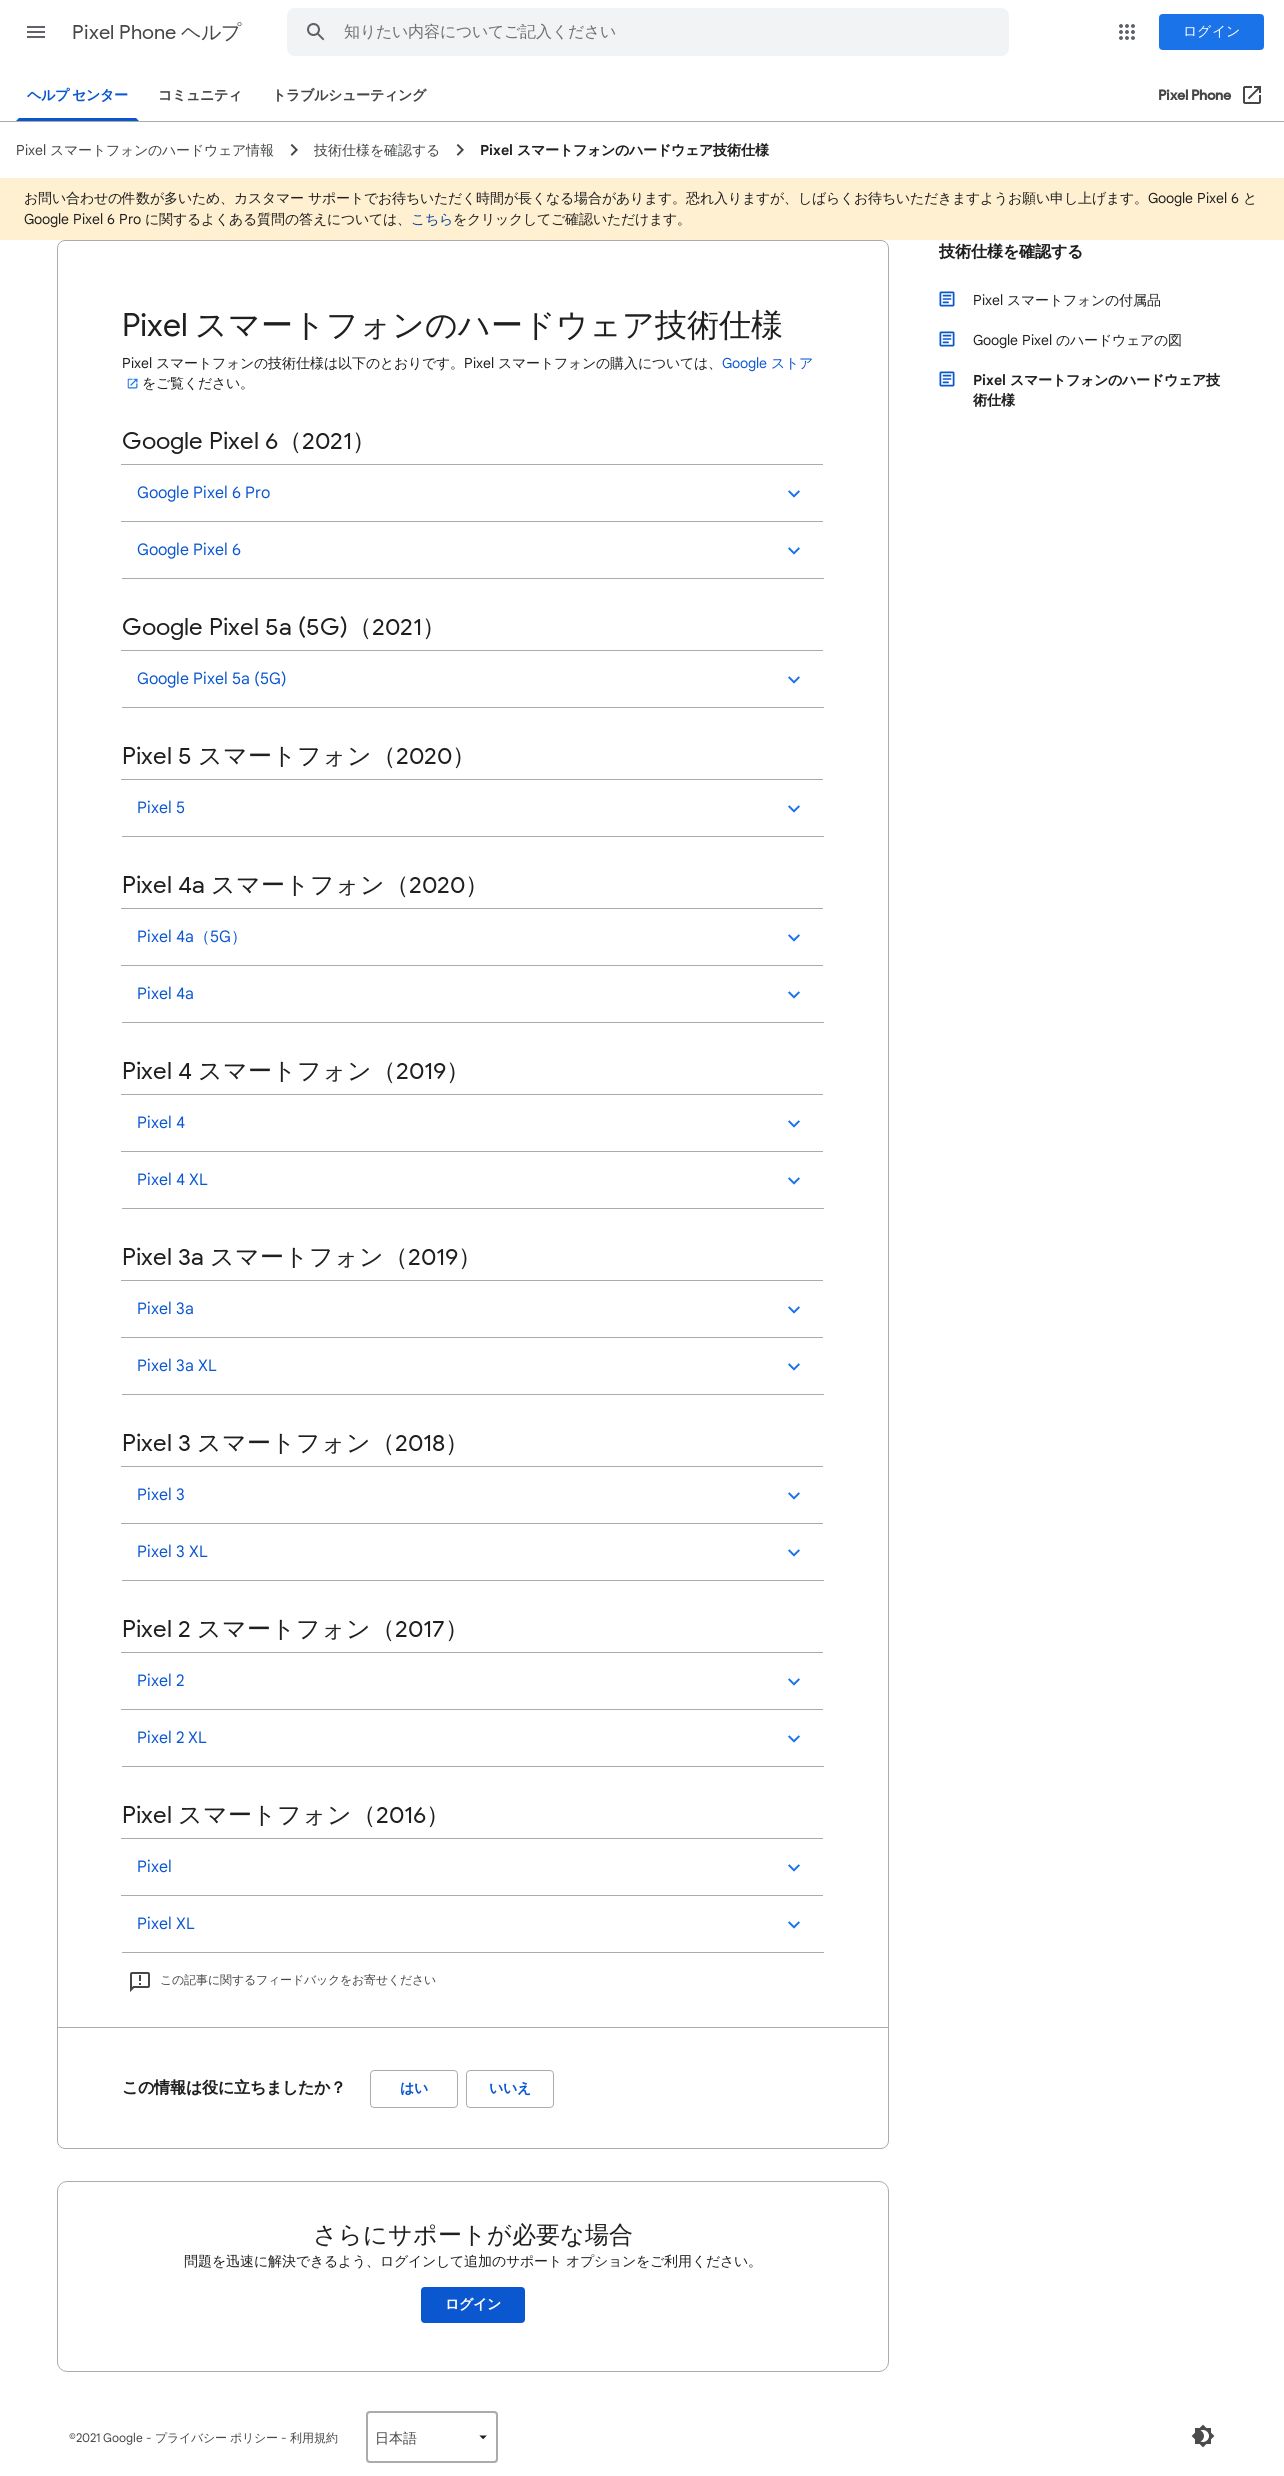Toggle dark mode brightness icon
The width and height of the screenshot is (1284, 2476).
click(1203, 2436)
